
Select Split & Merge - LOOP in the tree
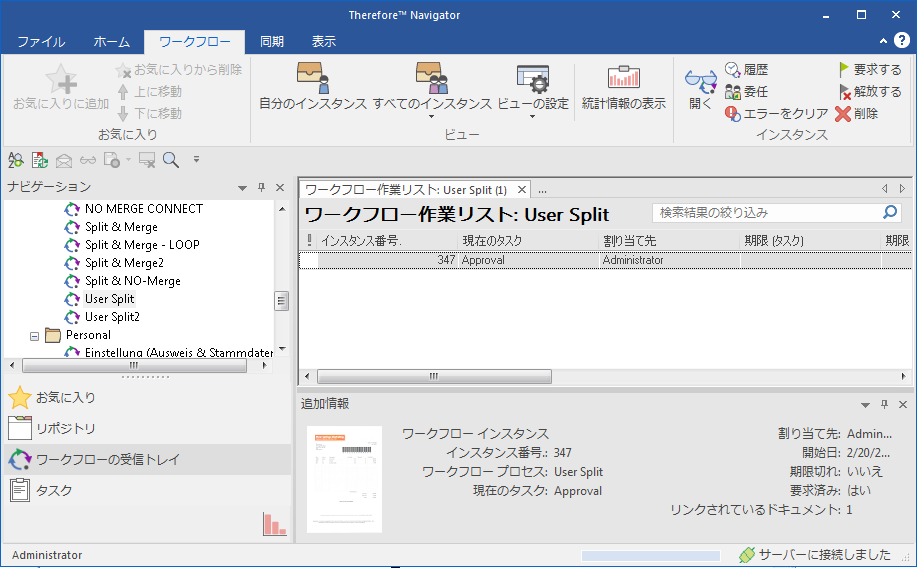(142, 245)
